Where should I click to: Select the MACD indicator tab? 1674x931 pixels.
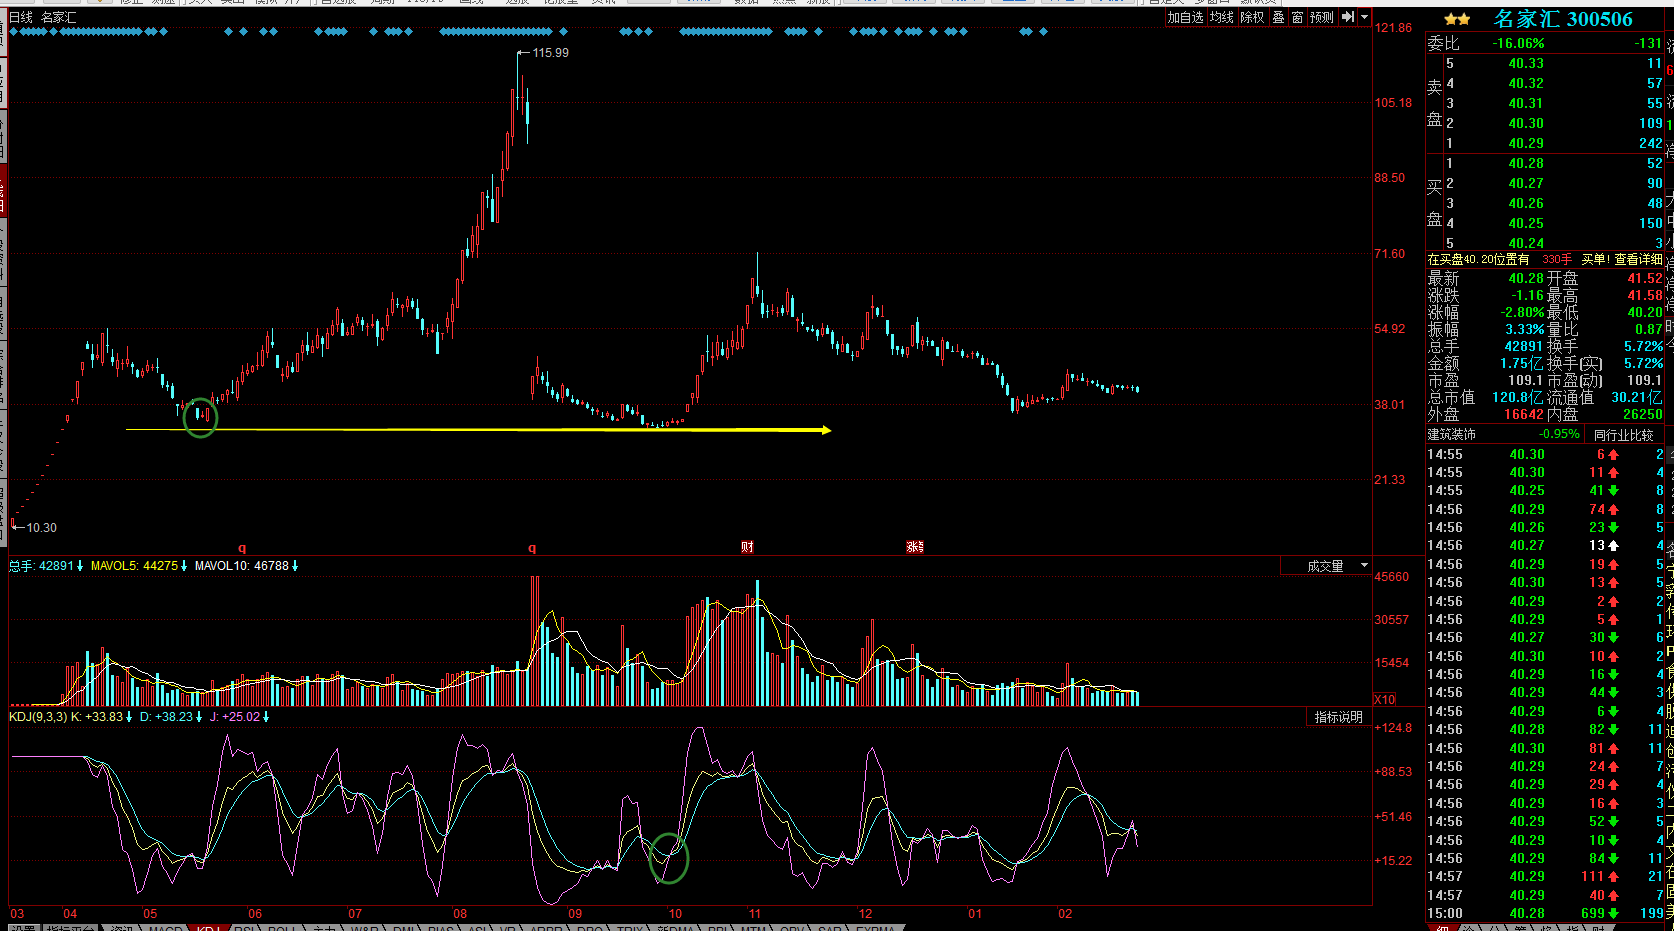(x=165, y=929)
